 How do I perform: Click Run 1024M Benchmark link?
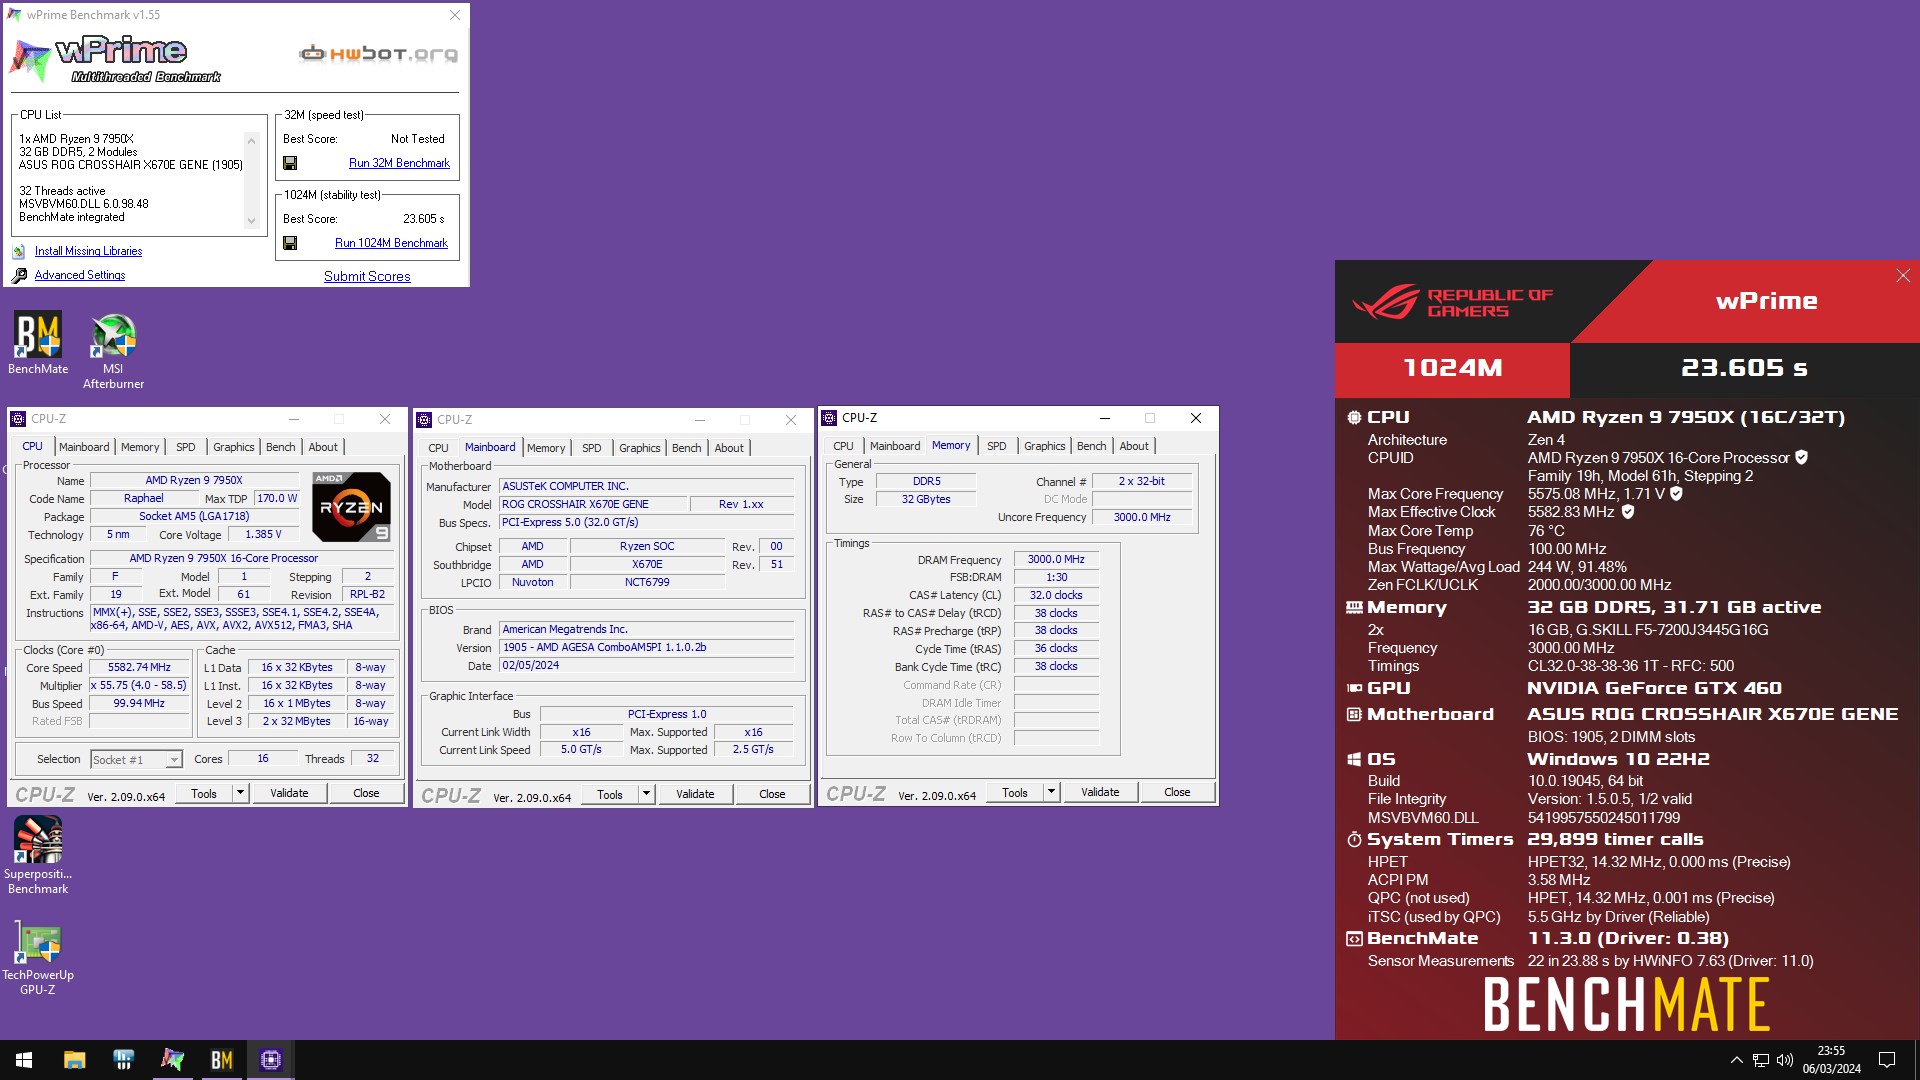(391, 243)
